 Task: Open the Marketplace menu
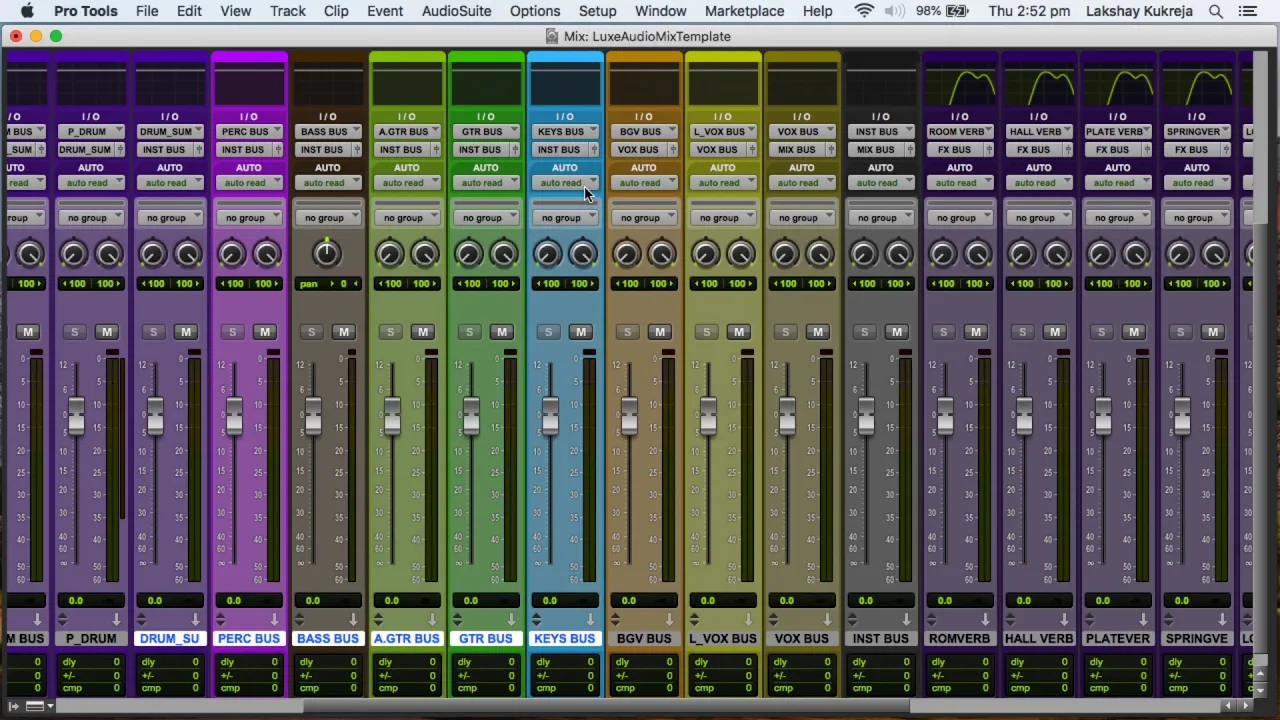coord(744,11)
